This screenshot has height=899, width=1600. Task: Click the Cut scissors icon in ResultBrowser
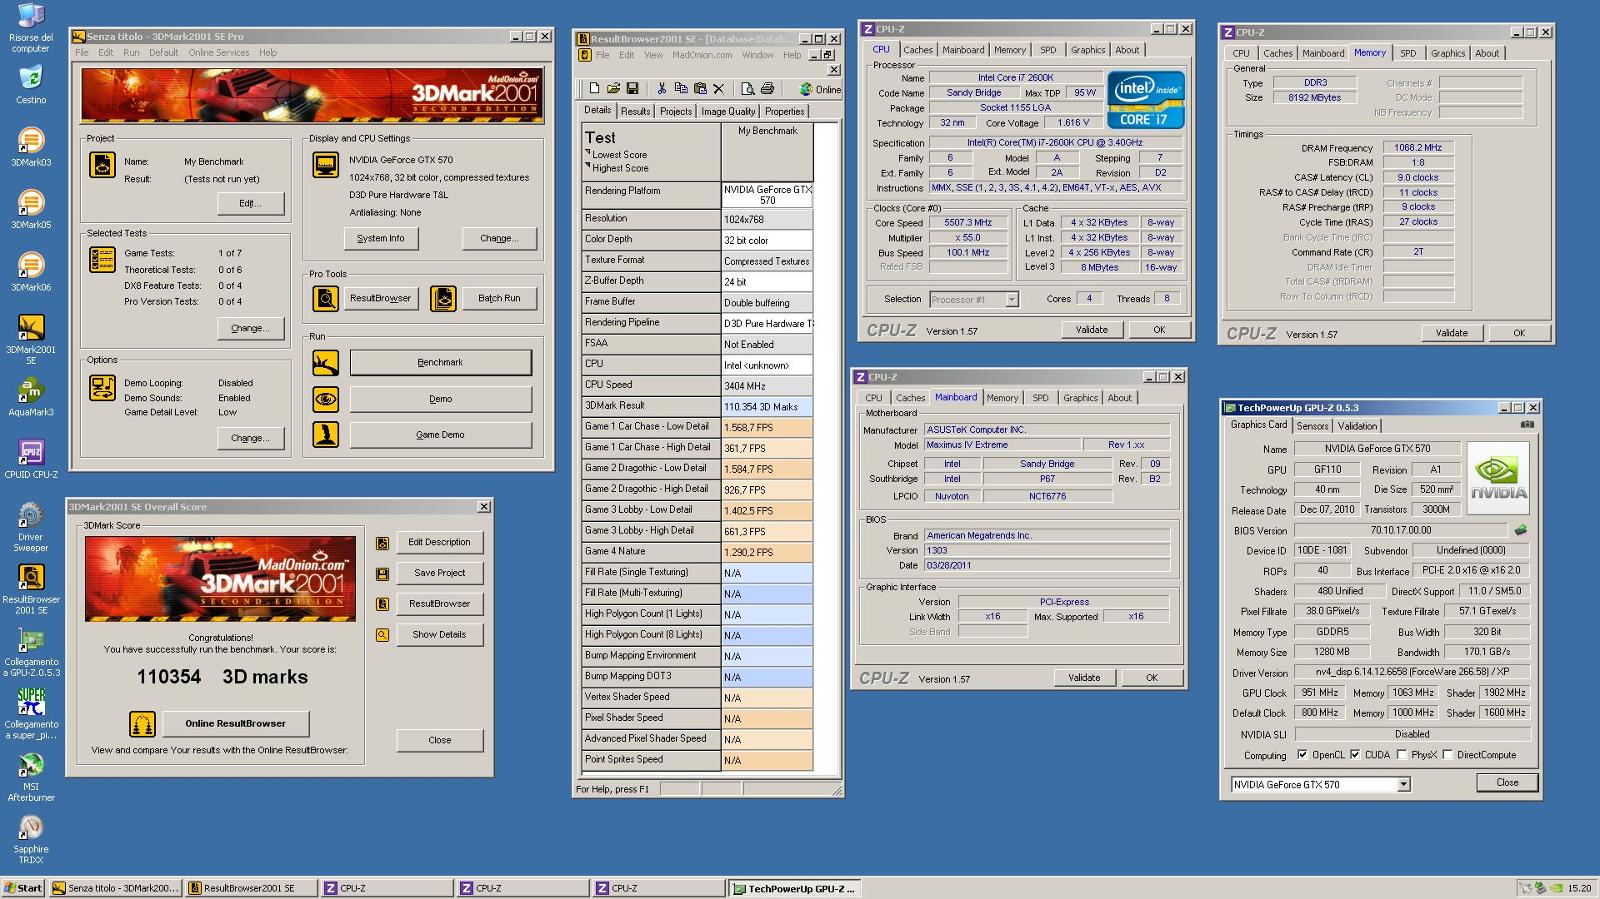tap(662, 89)
